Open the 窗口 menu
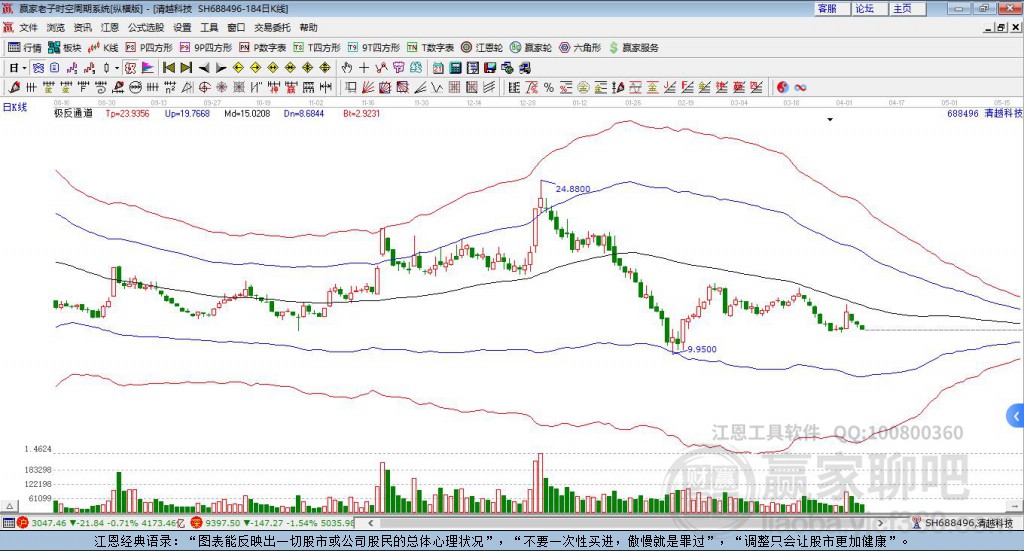This screenshot has height=551, width=1024. click(236, 27)
